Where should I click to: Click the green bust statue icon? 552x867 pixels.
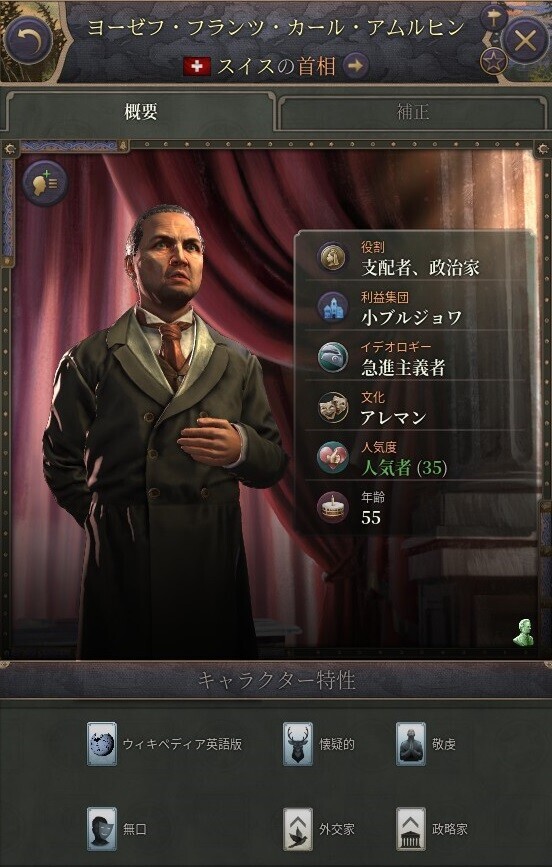click(523, 633)
